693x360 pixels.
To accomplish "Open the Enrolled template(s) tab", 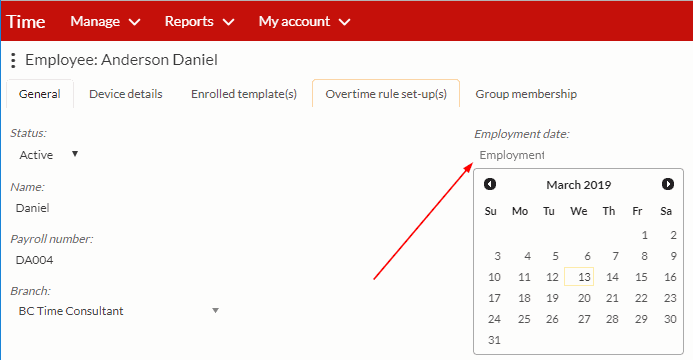I will (x=244, y=94).
